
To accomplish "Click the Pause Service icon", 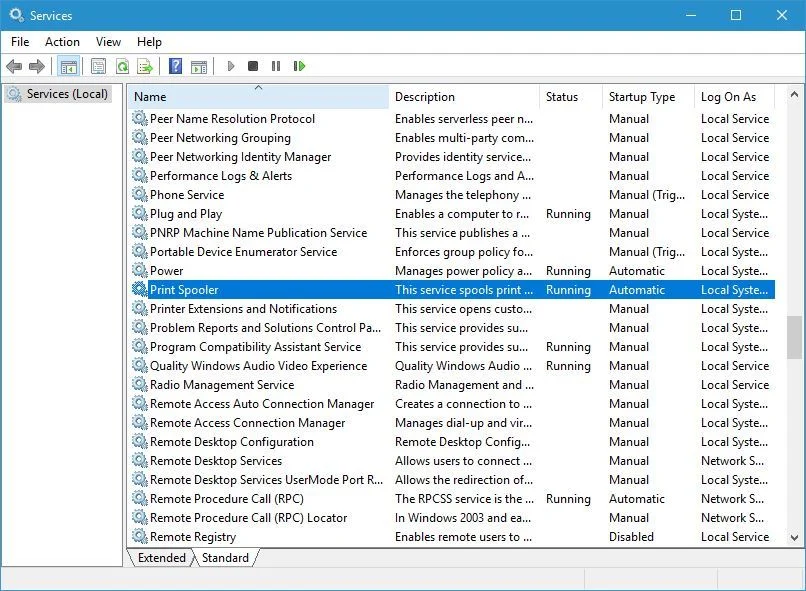I will [276, 66].
